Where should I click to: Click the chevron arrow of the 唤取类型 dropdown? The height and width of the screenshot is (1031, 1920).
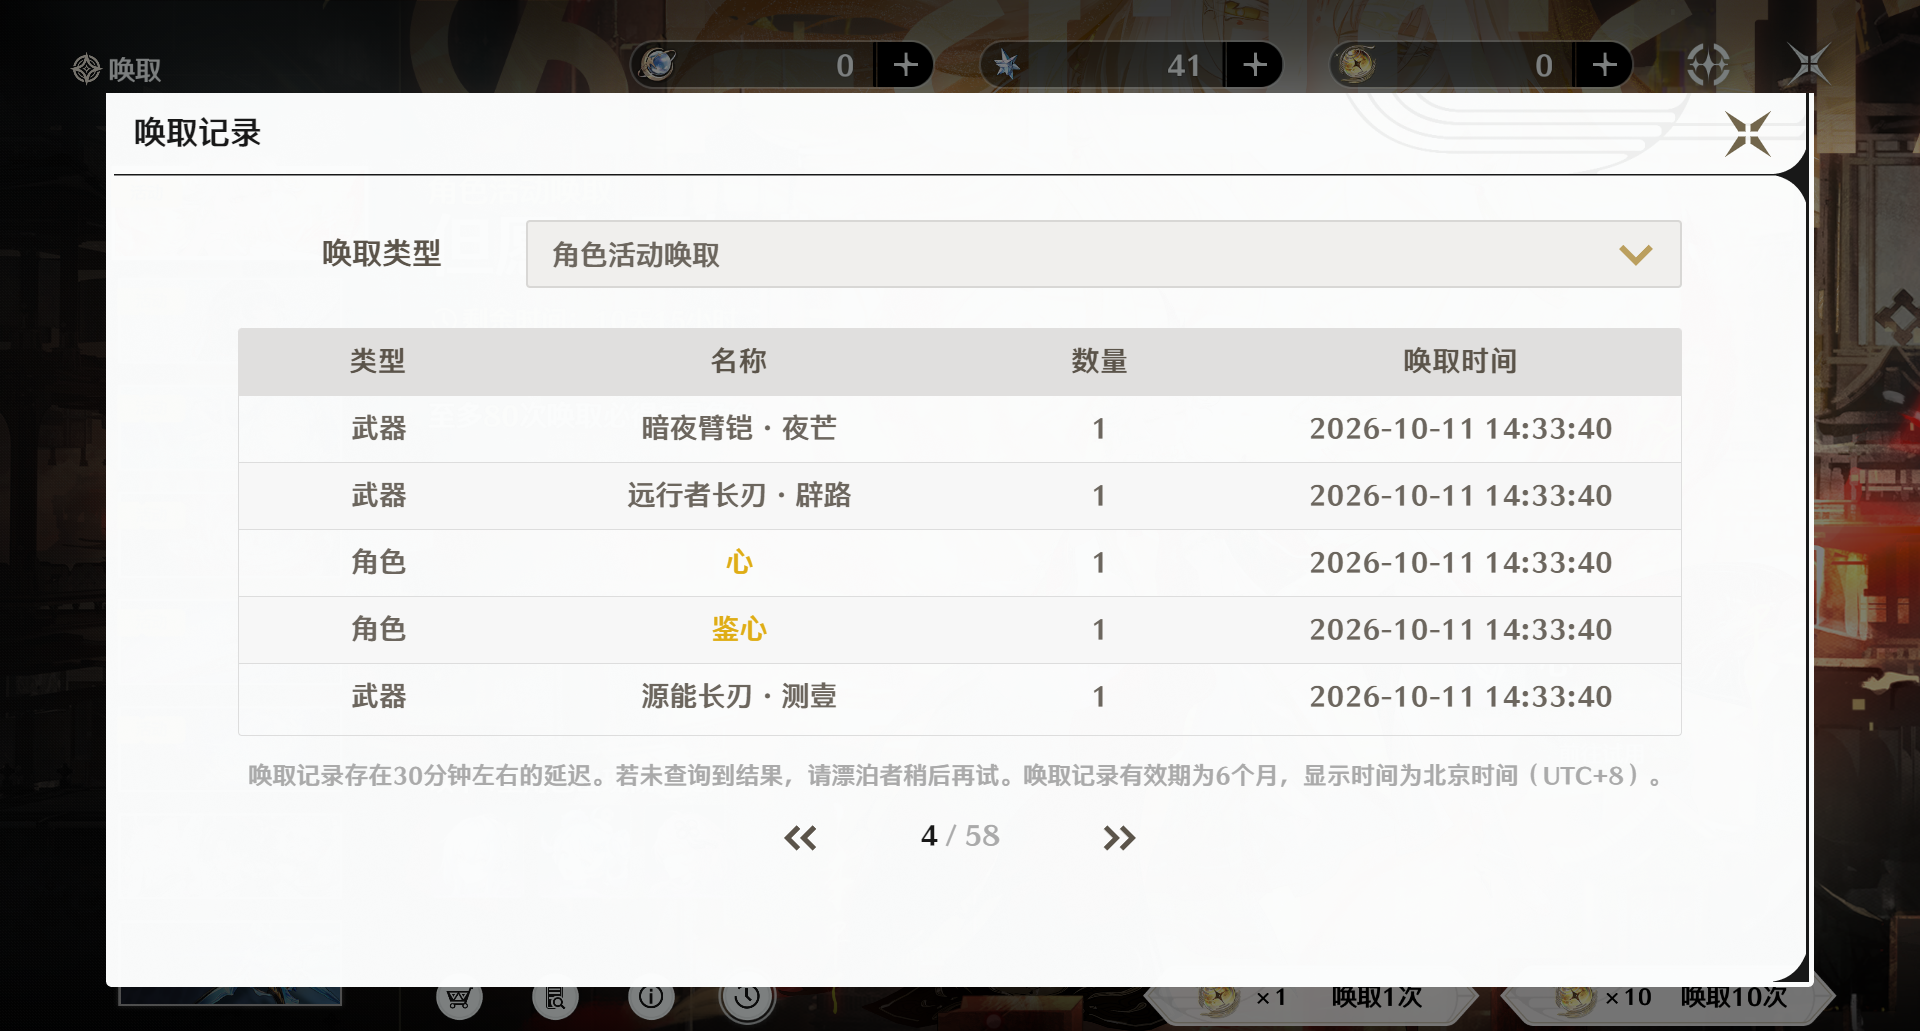1636,255
